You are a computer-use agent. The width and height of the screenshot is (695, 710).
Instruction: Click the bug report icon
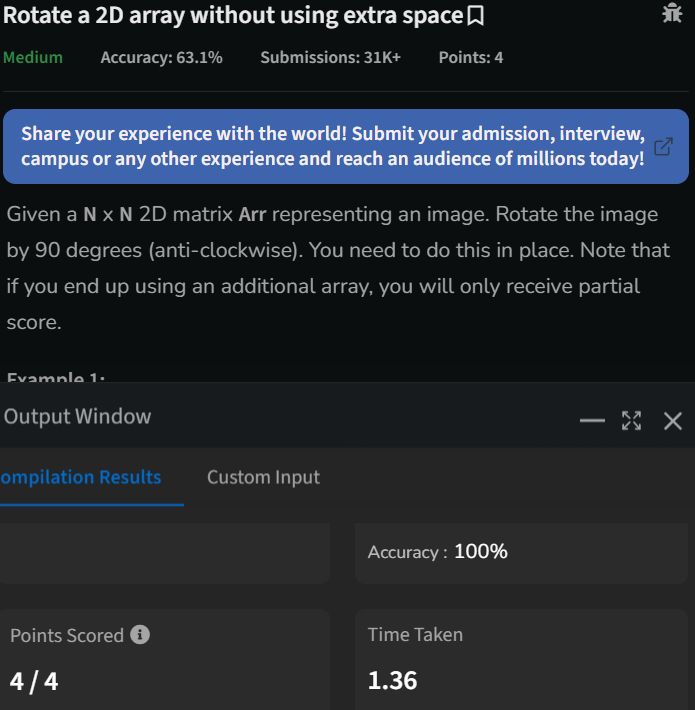coord(672,13)
